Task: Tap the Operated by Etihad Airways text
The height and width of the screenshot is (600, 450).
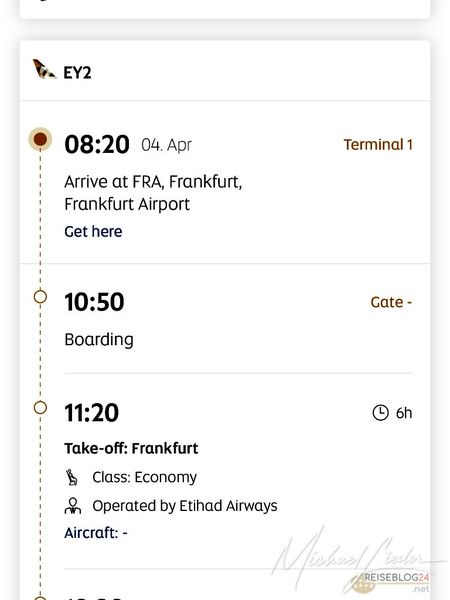Action: 185,506
